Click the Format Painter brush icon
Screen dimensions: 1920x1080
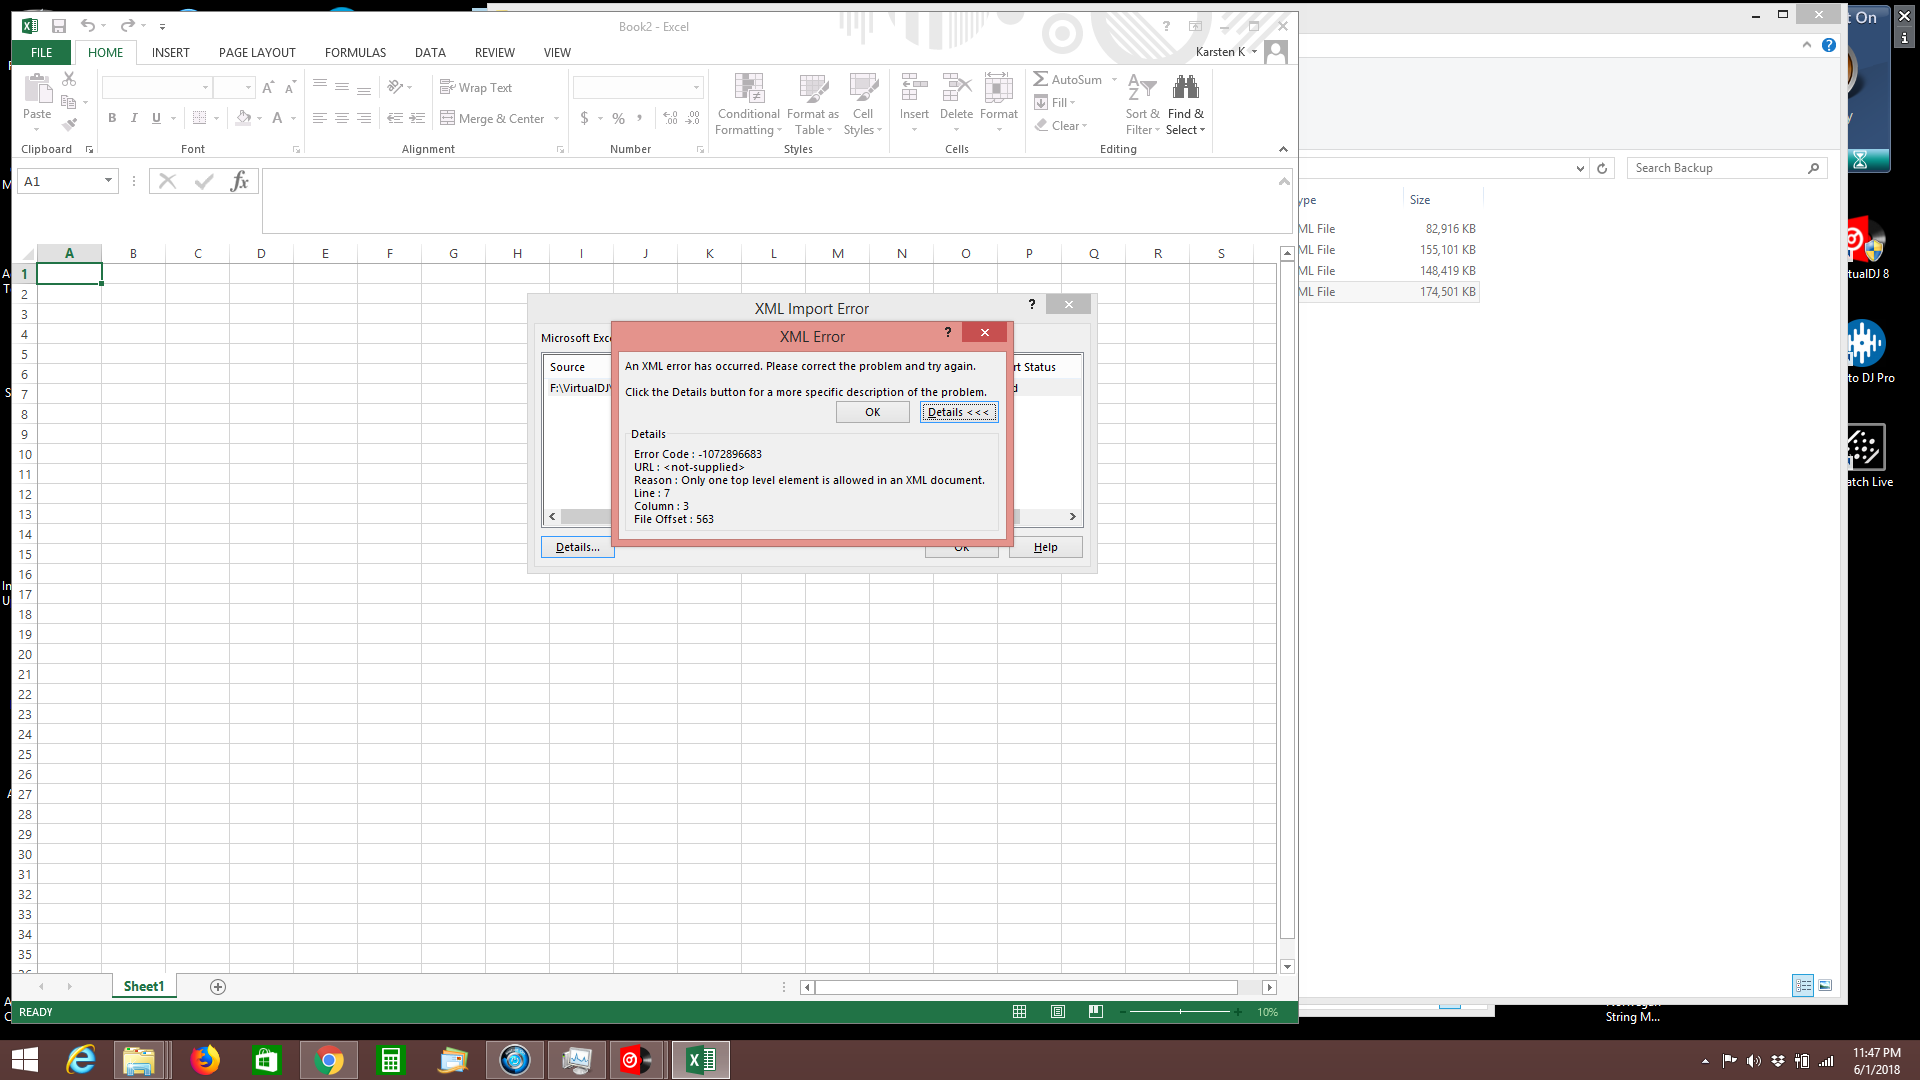[69, 124]
